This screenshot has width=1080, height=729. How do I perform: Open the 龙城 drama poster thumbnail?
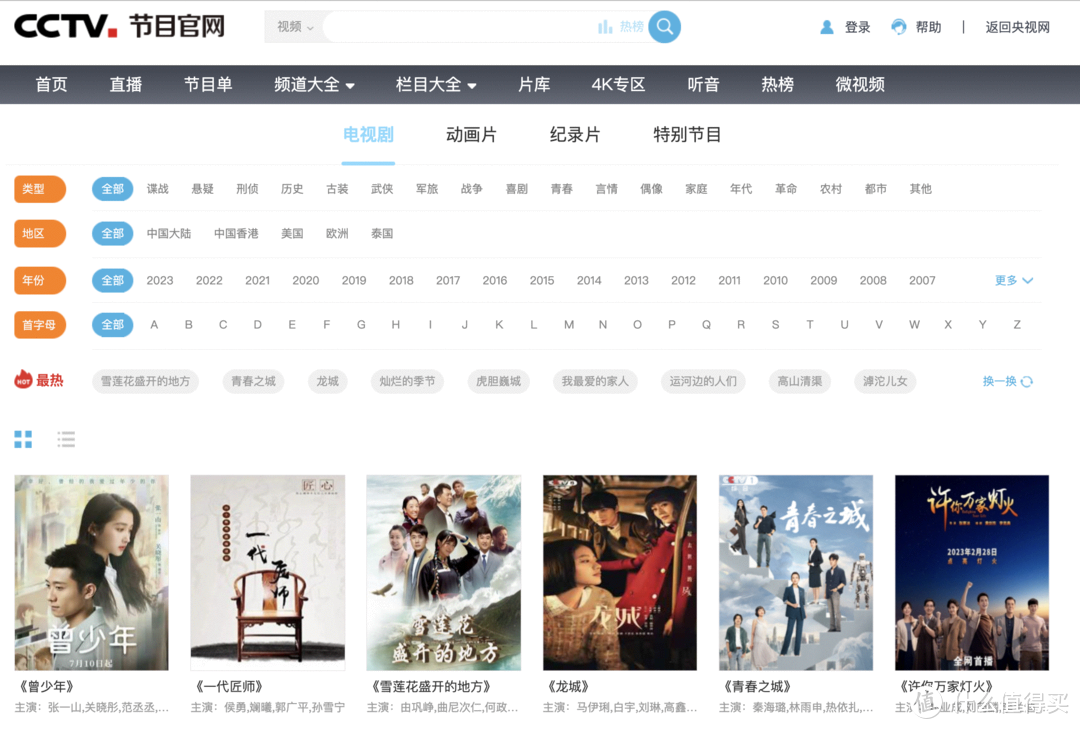(x=620, y=573)
